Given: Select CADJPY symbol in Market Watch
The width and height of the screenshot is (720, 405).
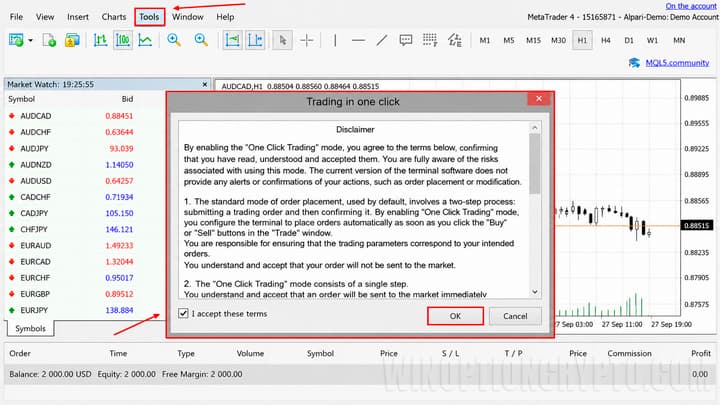Looking at the screenshot, I should tap(34, 213).
